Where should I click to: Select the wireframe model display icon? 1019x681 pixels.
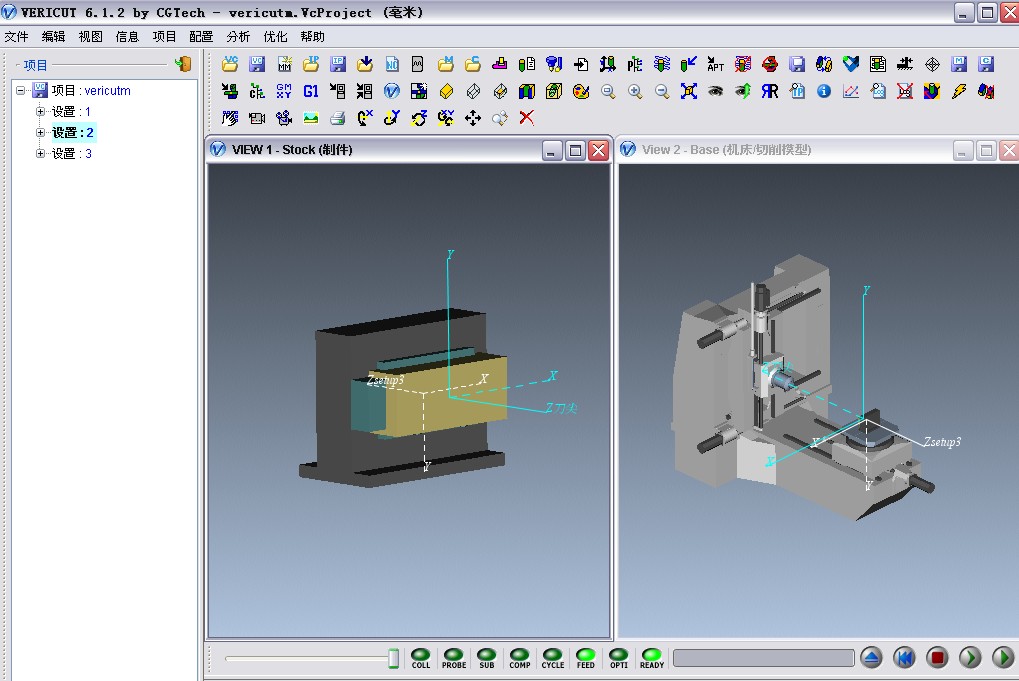pos(473,91)
